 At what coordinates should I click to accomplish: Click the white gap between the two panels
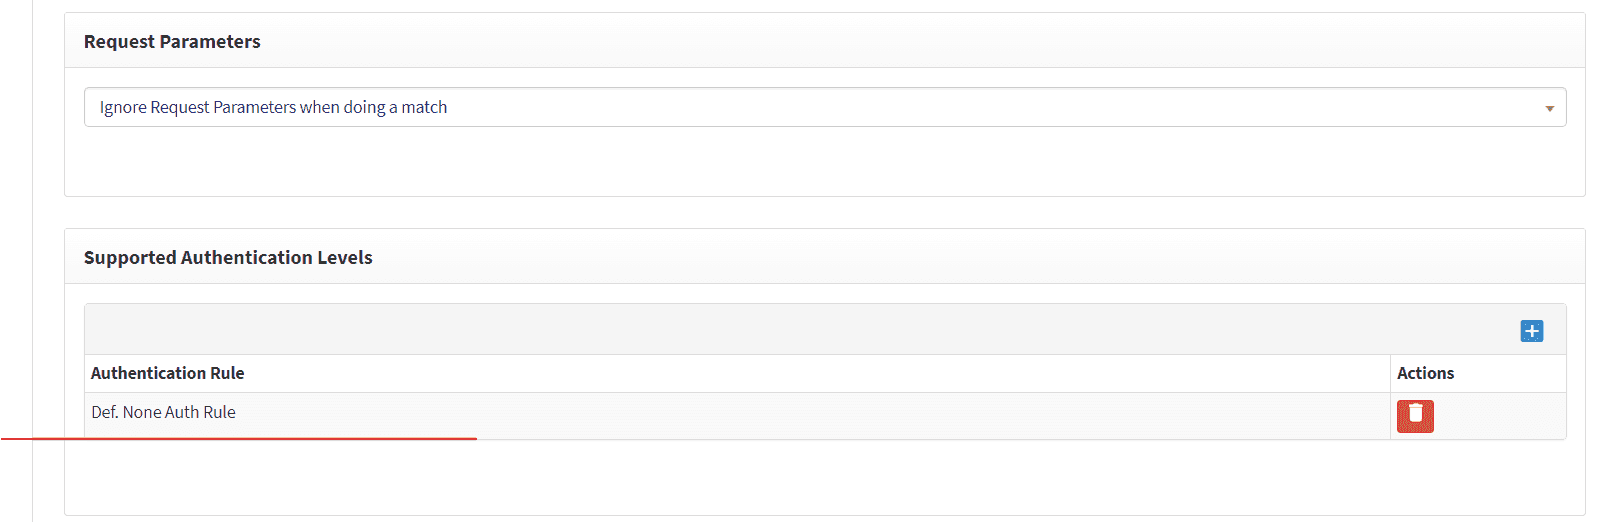824,213
